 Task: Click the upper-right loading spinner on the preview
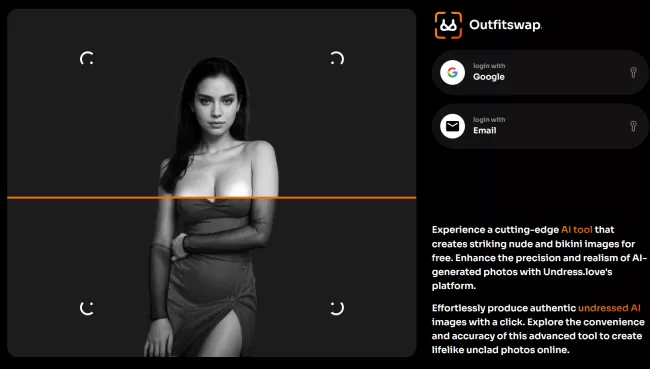337,58
